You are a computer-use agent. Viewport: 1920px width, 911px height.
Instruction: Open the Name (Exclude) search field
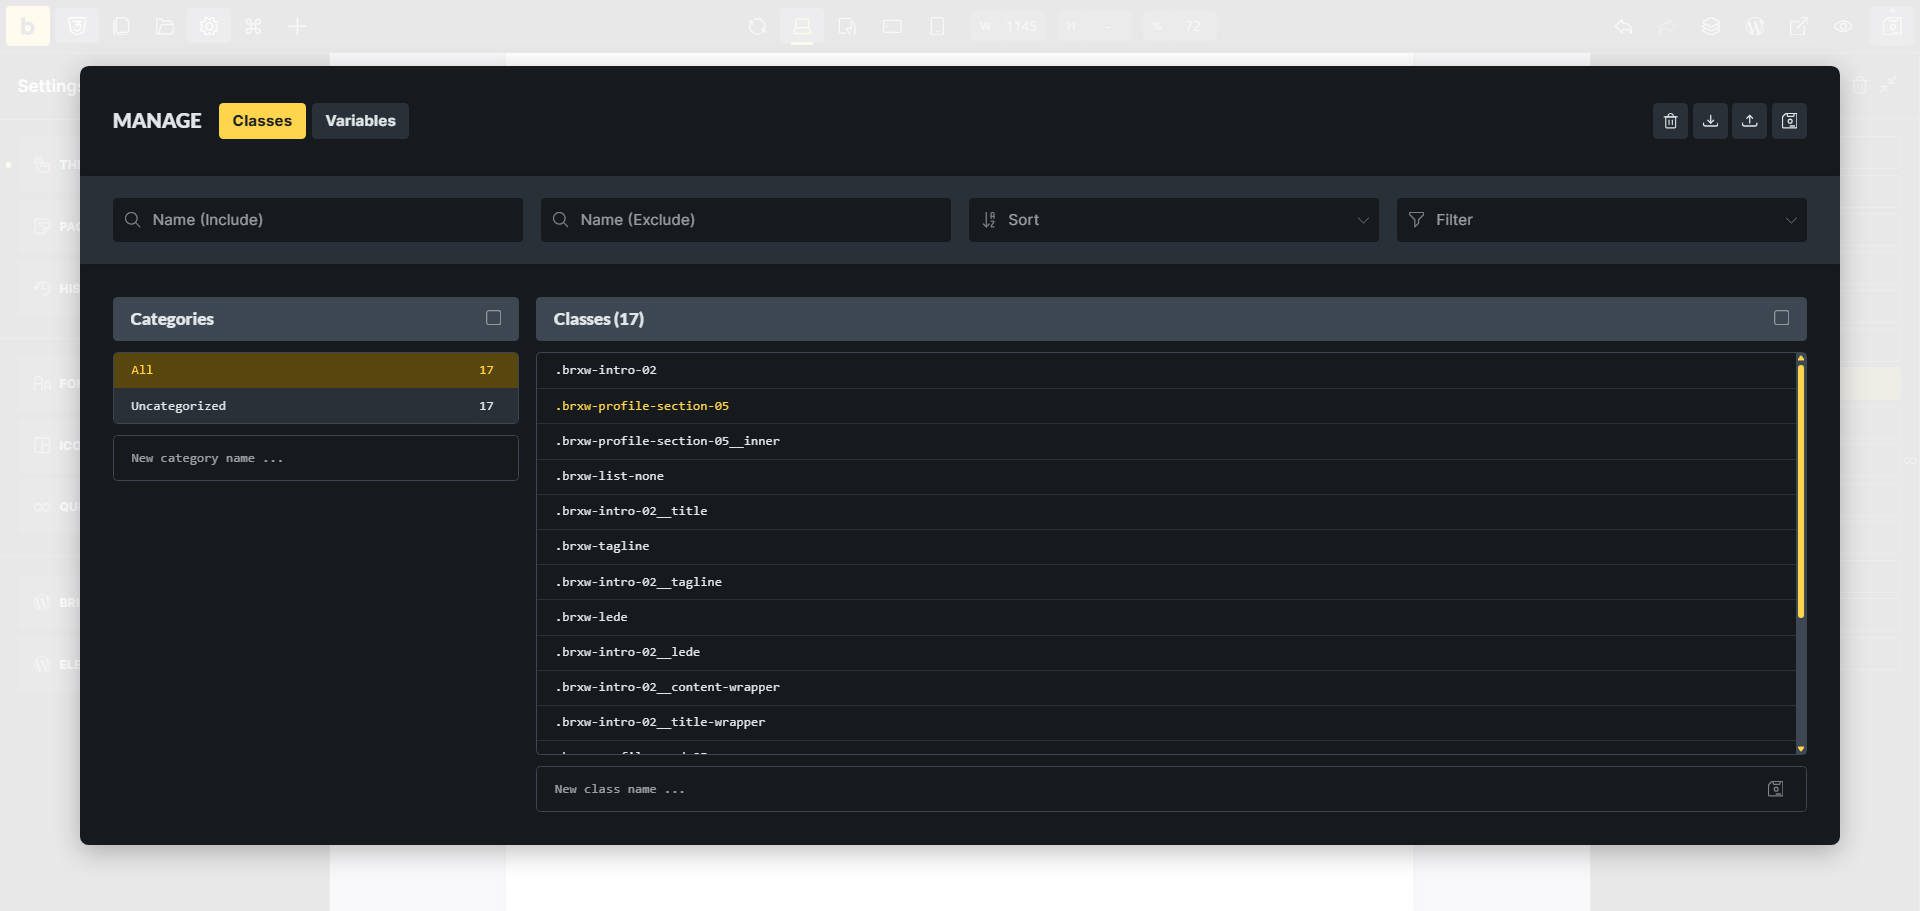pyautogui.click(x=745, y=220)
